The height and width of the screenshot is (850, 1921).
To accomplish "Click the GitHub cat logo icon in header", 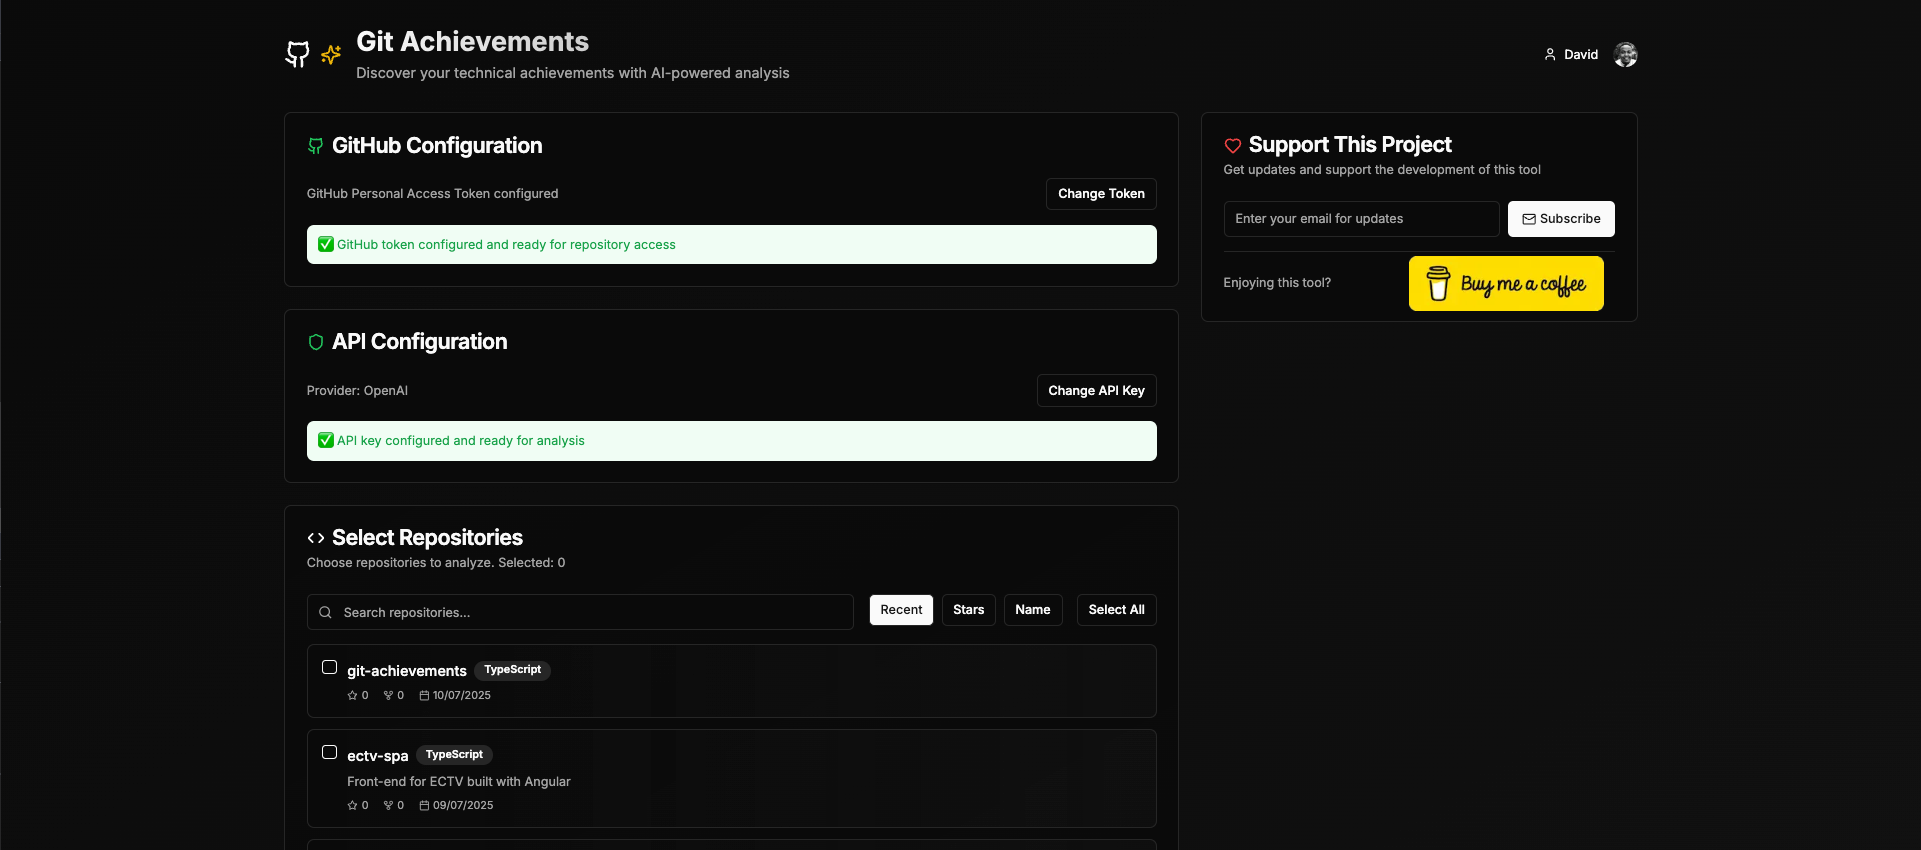I will click(297, 54).
